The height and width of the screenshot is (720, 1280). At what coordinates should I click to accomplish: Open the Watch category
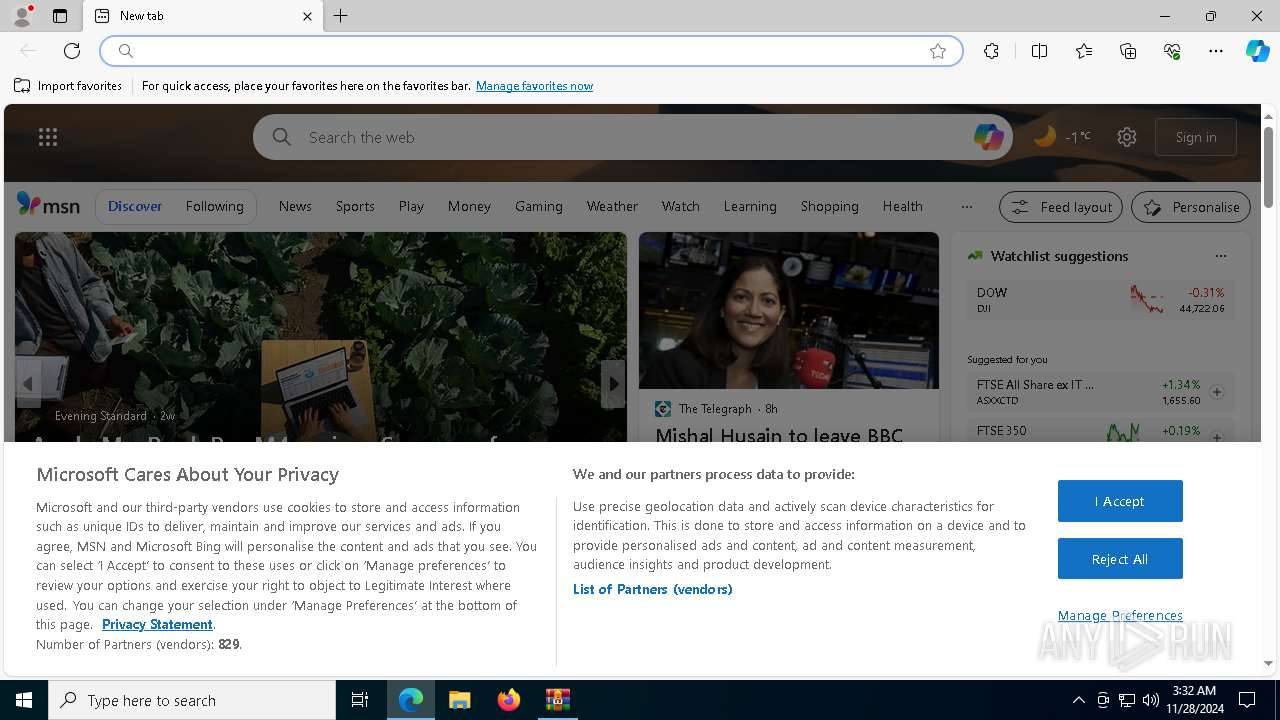pyautogui.click(x=680, y=206)
